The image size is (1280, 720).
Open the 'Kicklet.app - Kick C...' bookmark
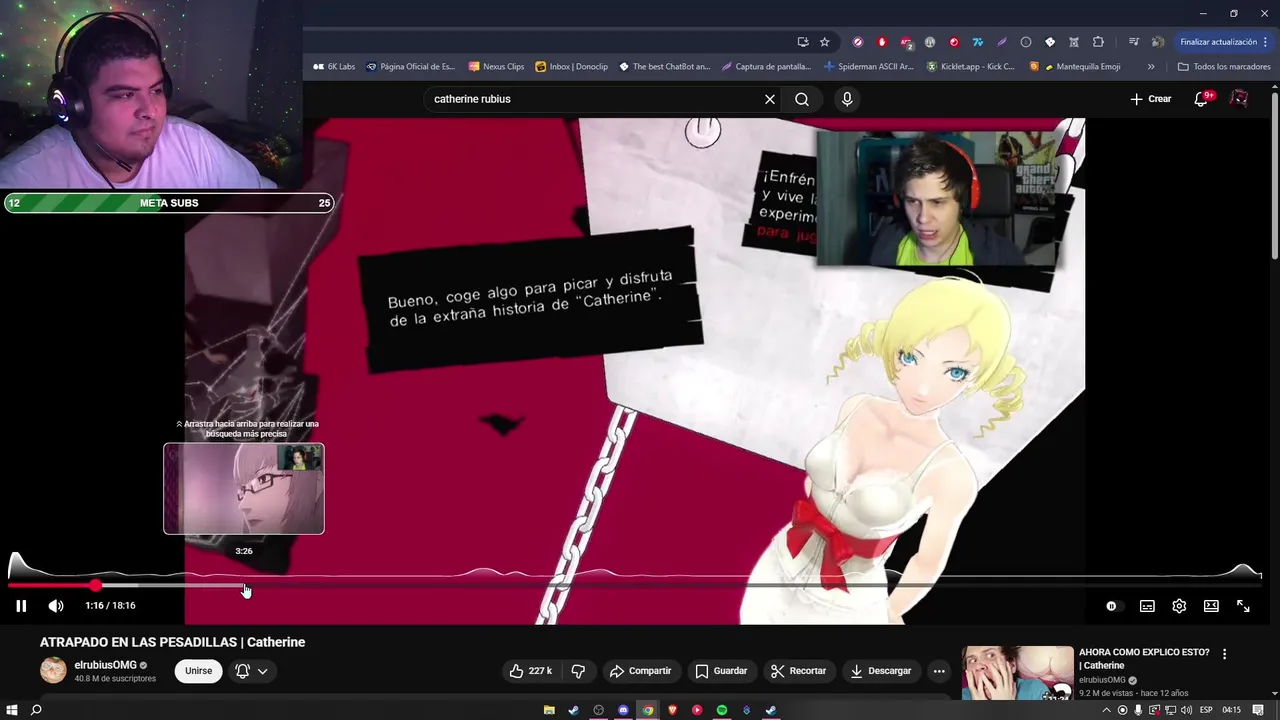pyautogui.click(x=970, y=67)
